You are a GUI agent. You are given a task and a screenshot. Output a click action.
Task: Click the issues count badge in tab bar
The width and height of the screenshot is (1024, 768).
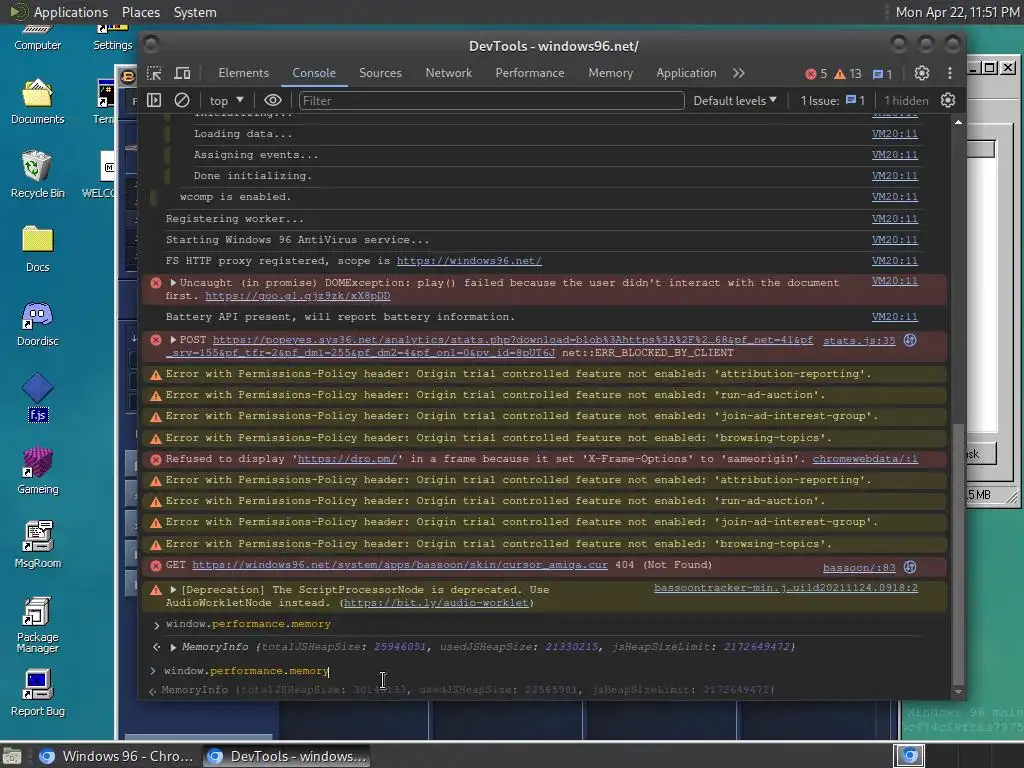point(882,74)
